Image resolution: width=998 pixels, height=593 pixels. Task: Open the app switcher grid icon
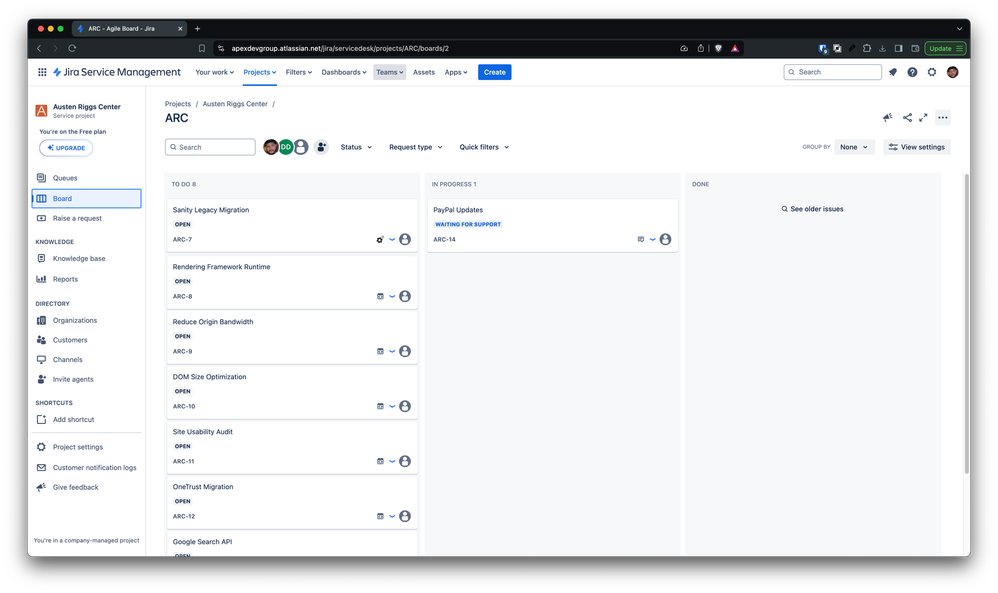click(42, 73)
